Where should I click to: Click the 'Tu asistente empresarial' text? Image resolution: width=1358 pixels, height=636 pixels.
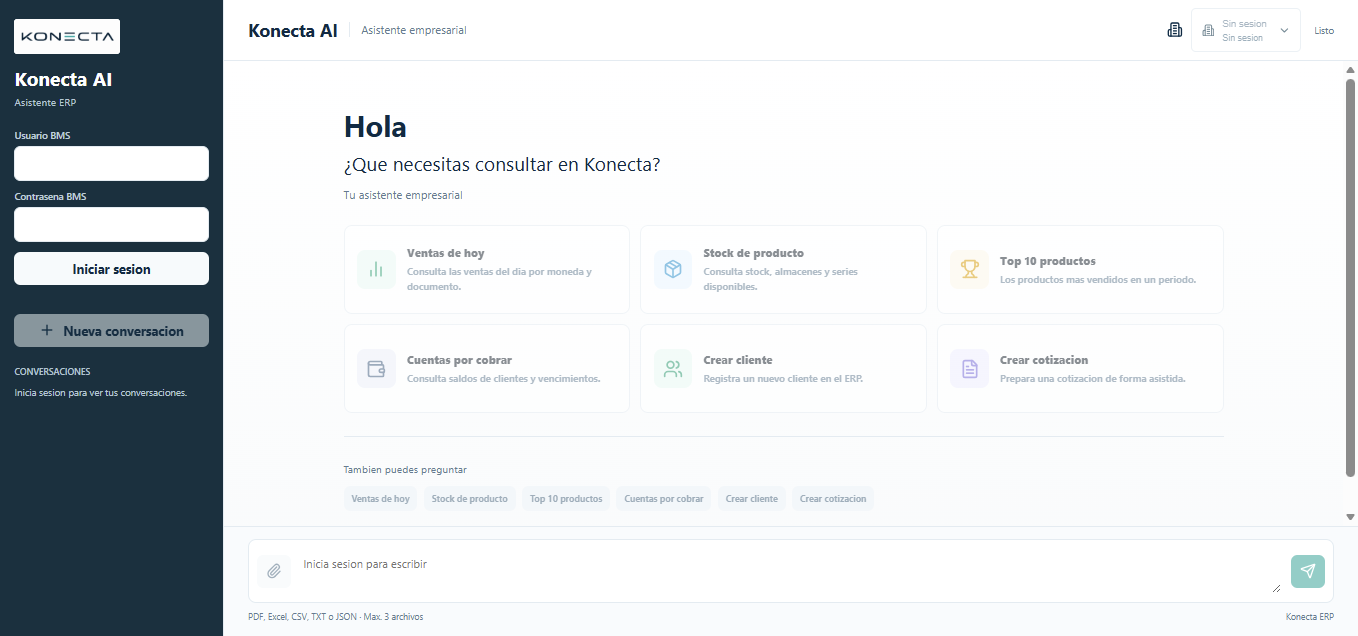[403, 195]
